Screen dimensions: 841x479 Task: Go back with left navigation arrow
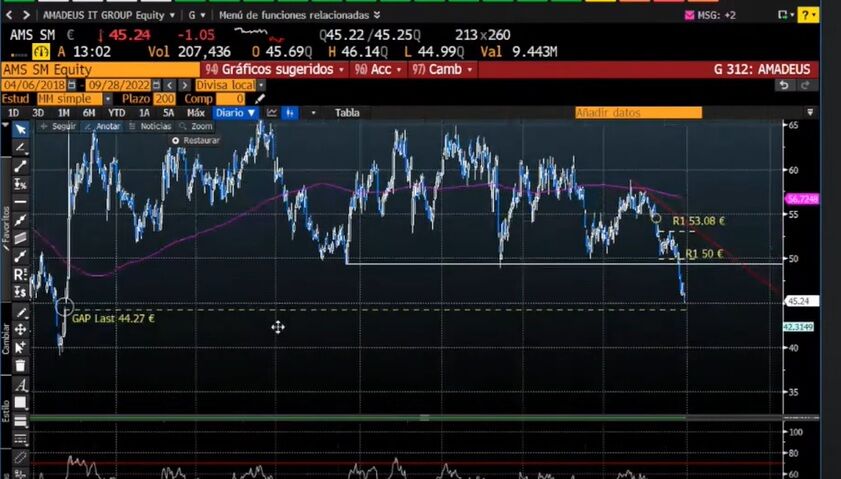pos(9,15)
